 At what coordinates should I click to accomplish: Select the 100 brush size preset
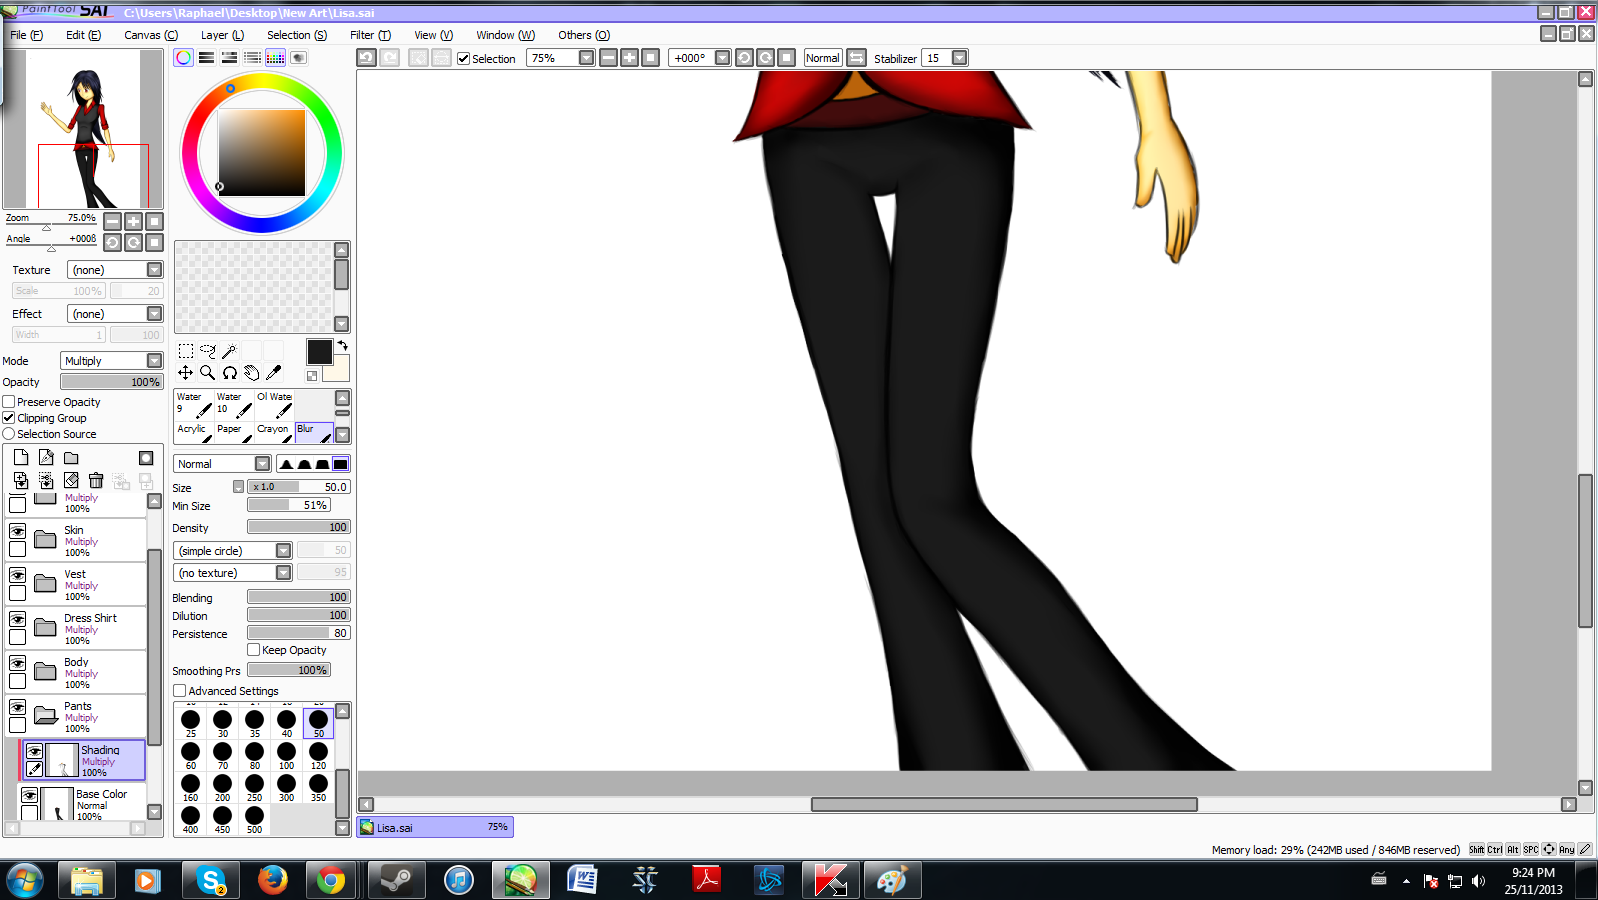pyautogui.click(x=287, y=753)
